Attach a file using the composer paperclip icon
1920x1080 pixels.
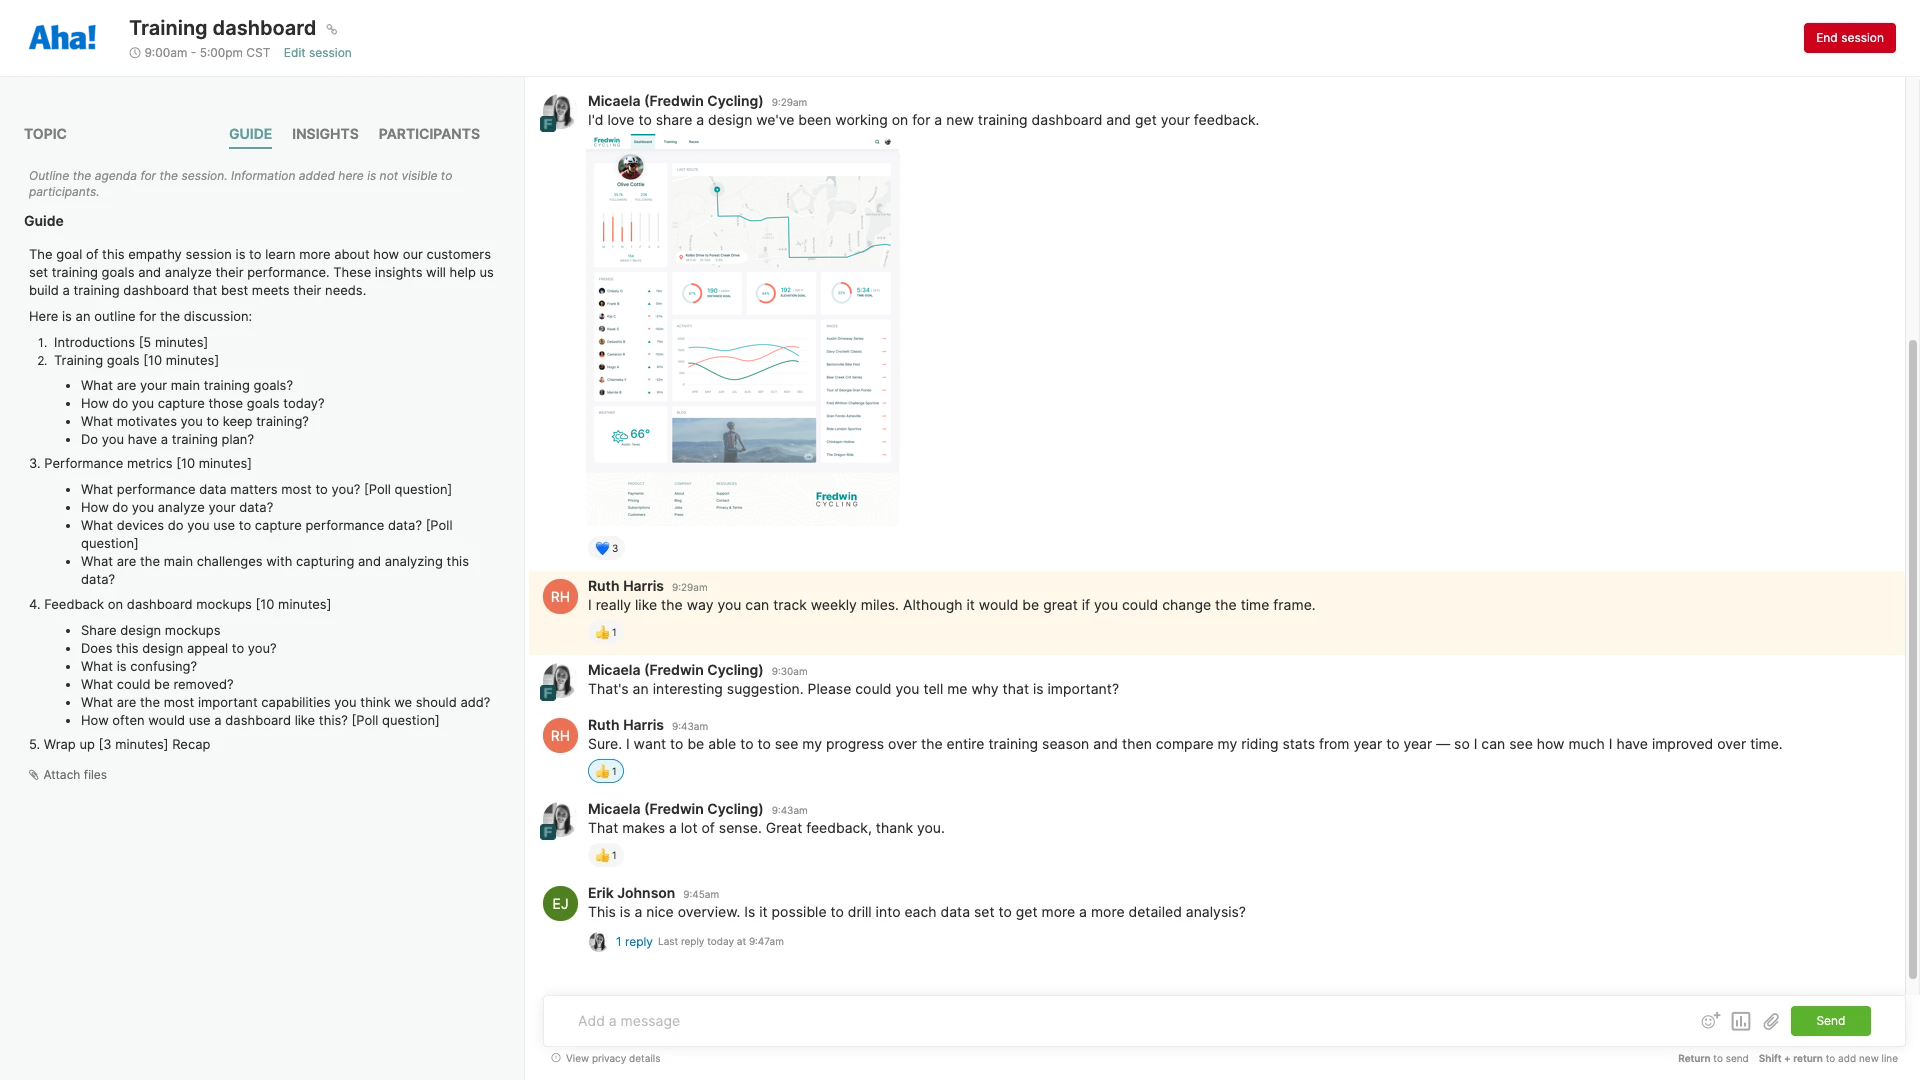click(1771, 1021)
